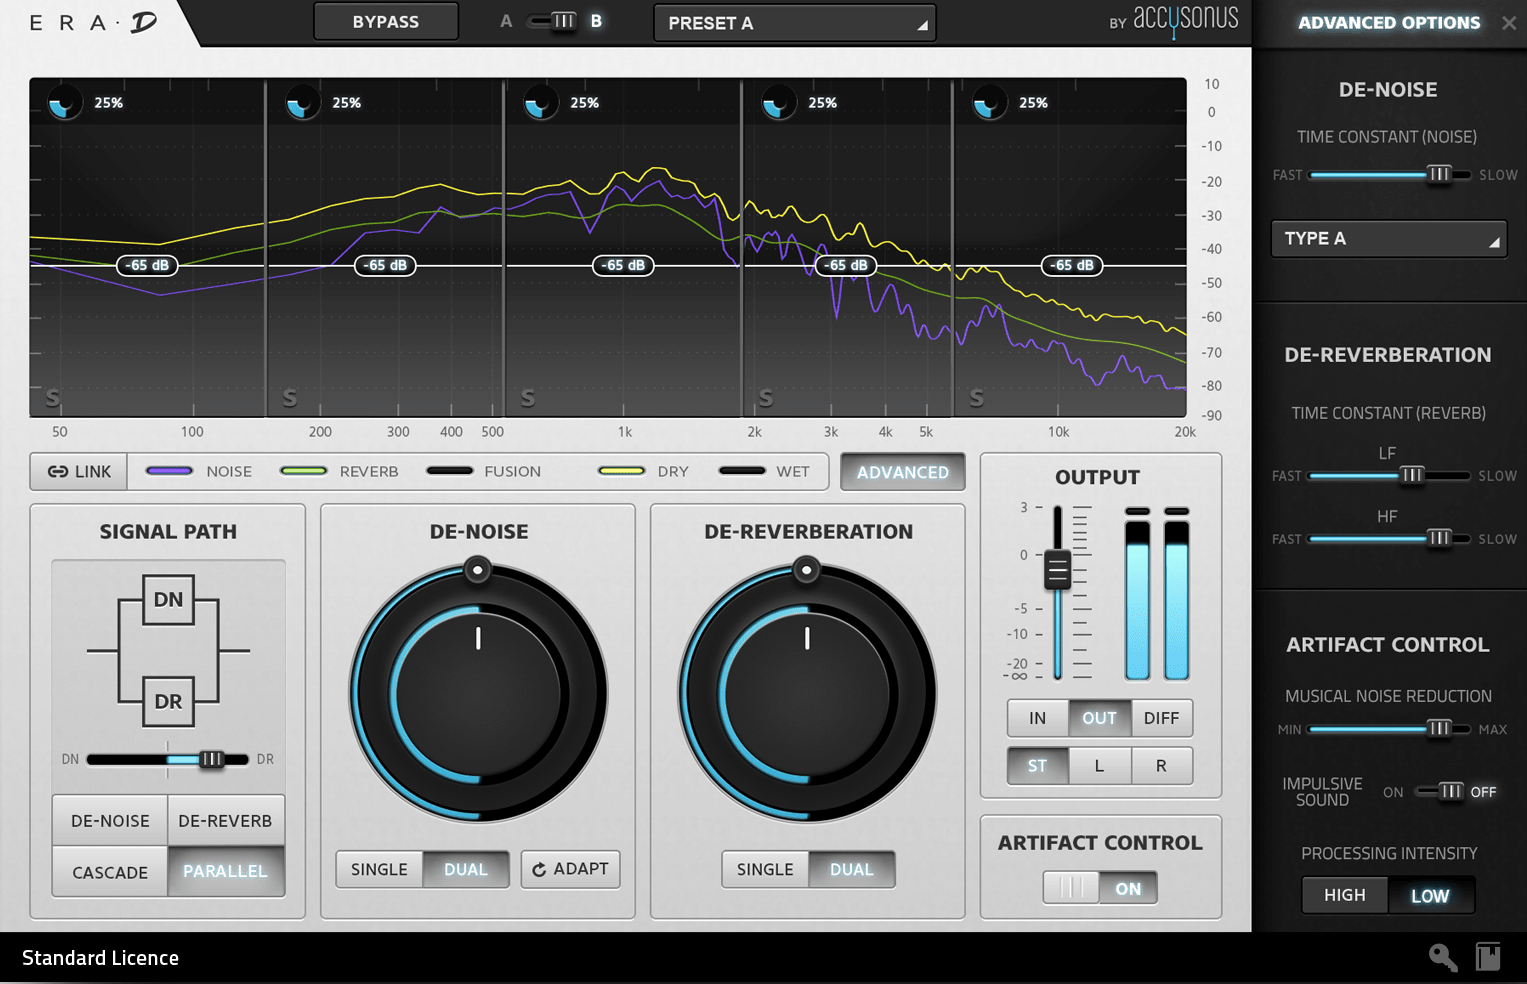Click the DR block in signal path diagram

[168, 701]
